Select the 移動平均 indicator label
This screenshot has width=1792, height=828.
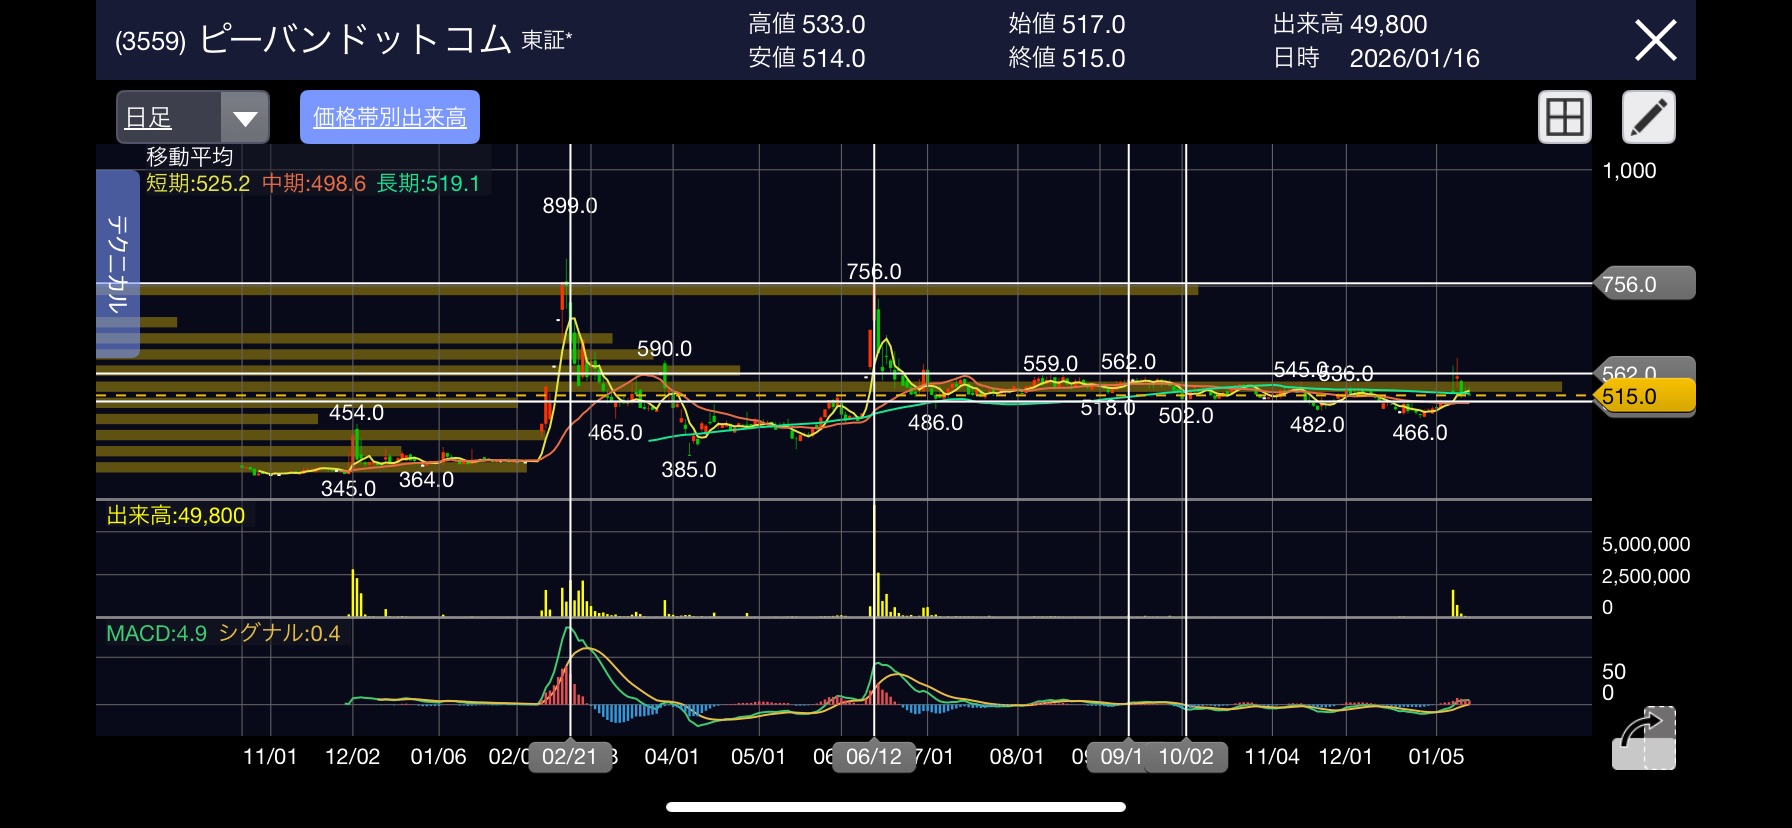click(x=190, y=157)
